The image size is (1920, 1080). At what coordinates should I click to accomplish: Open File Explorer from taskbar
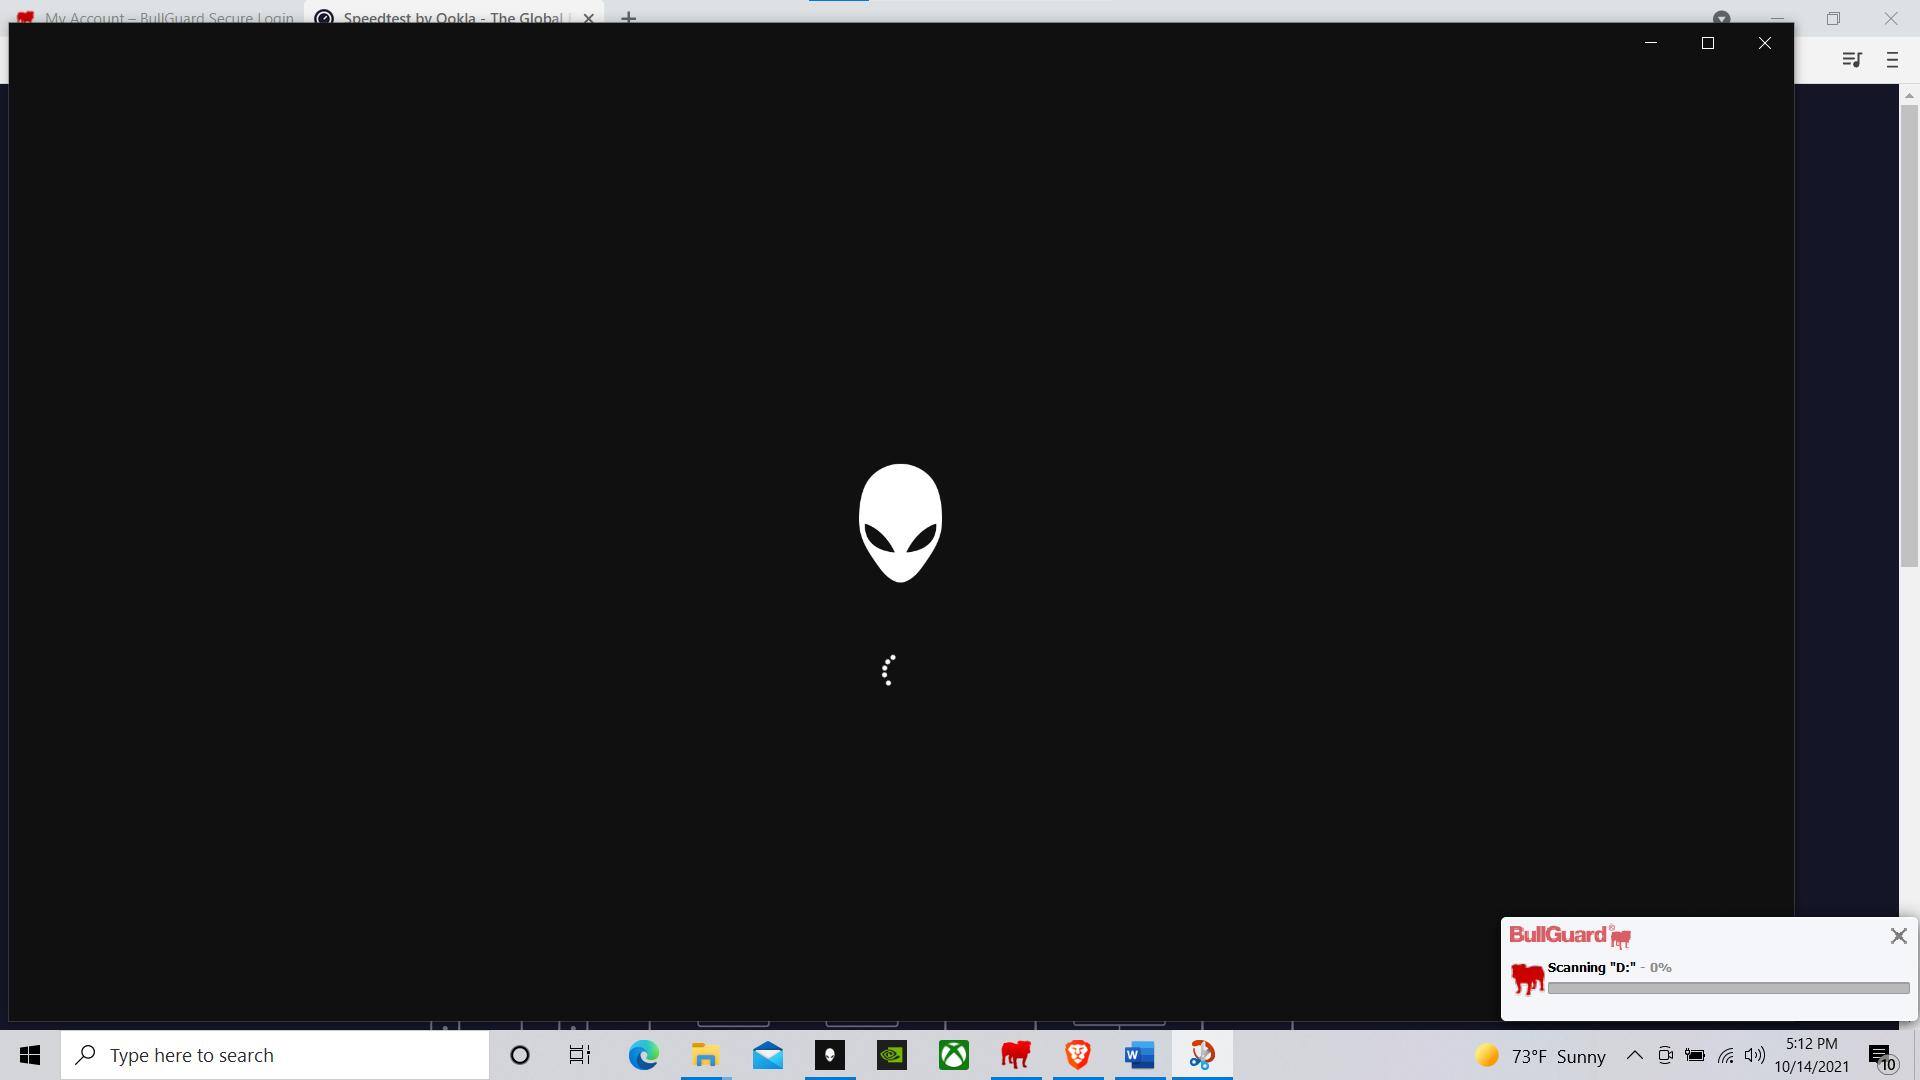click(705, 1055)
